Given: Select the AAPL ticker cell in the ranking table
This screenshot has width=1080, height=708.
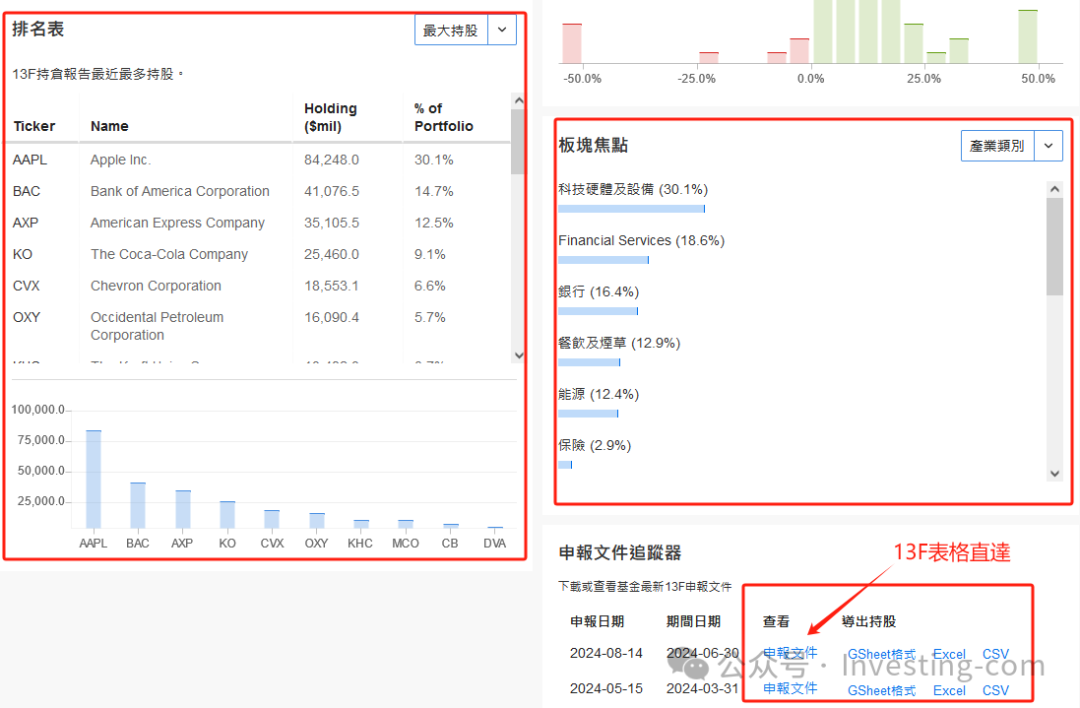Looking at the screenshot, I should 30,160.
